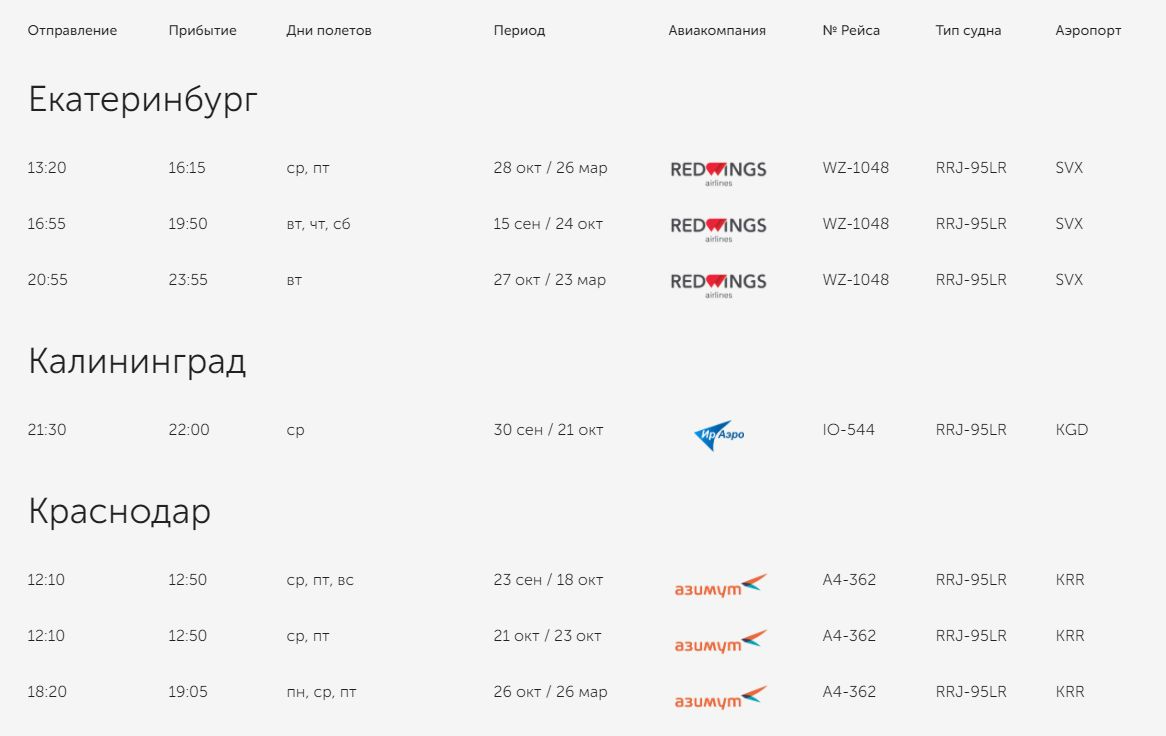This screenshot has height=736, width=1166.
Task: Click the Екатеринбург city heading
Action: pyautogui.click(x=143, y=100)
